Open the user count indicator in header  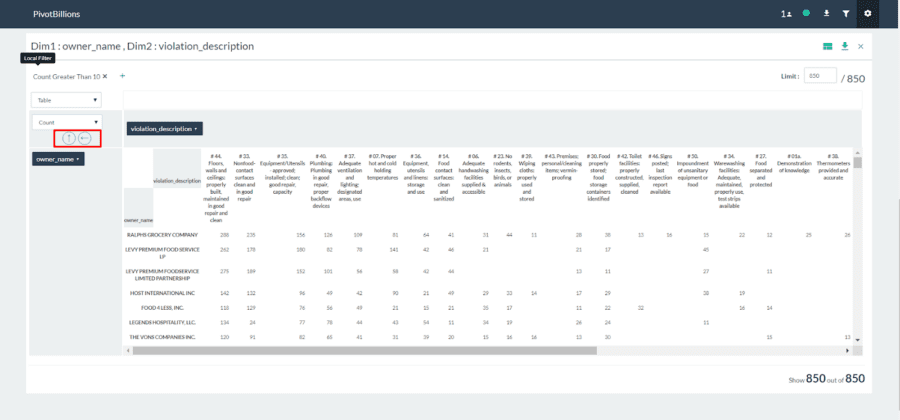[x=786, y=13]
